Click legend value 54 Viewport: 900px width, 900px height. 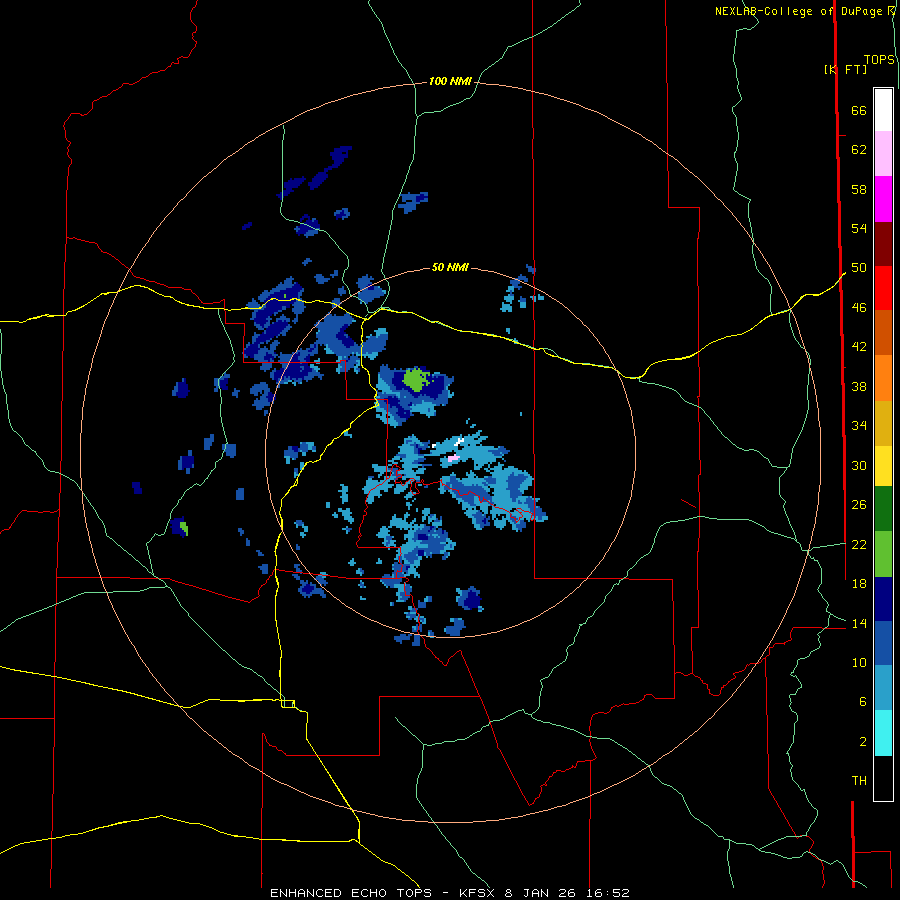pos(859,228)
